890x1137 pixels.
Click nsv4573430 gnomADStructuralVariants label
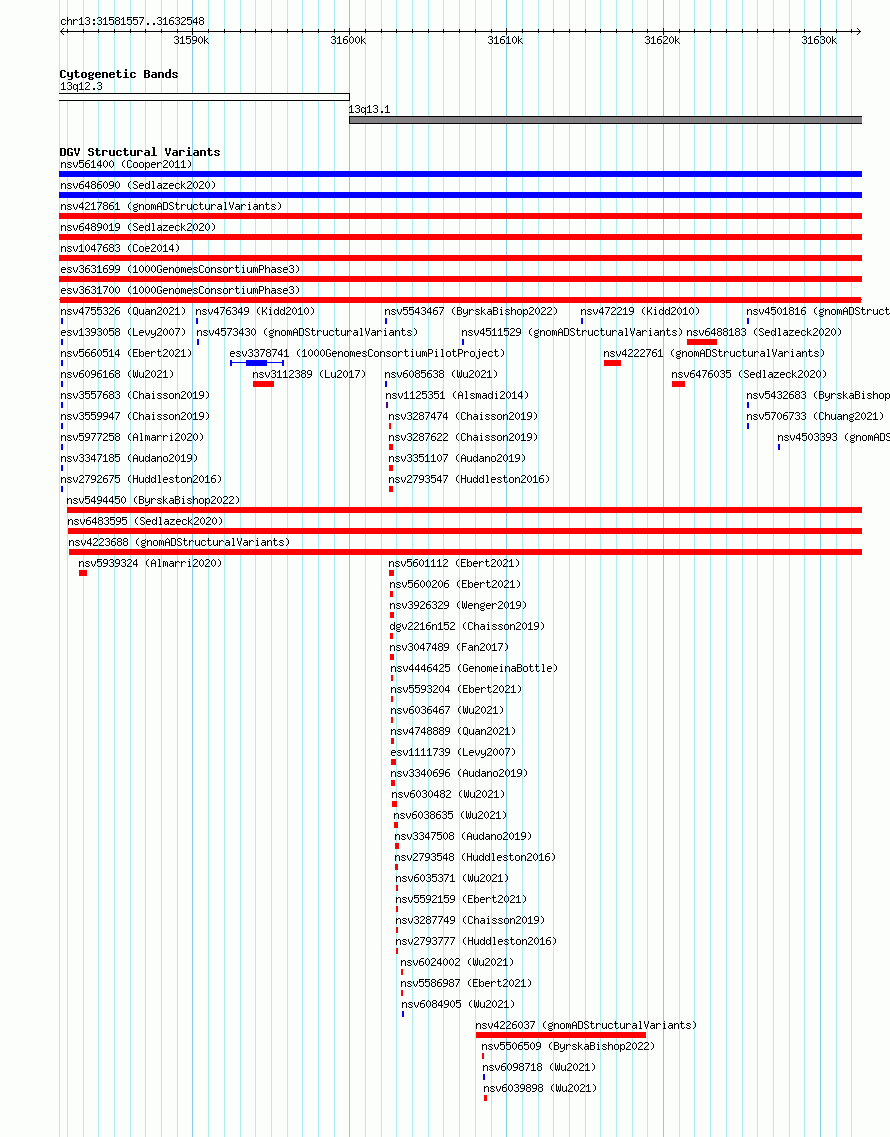[307, 332]
